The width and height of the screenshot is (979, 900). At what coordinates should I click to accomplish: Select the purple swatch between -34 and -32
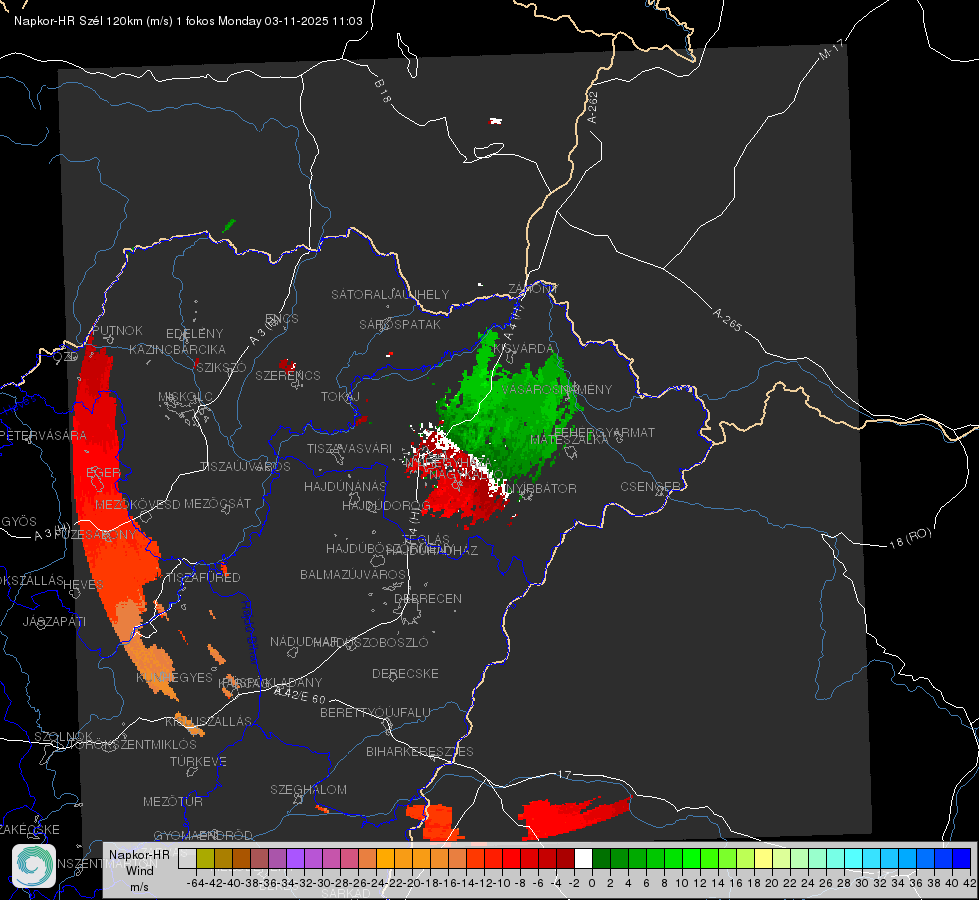click(295, 859)
